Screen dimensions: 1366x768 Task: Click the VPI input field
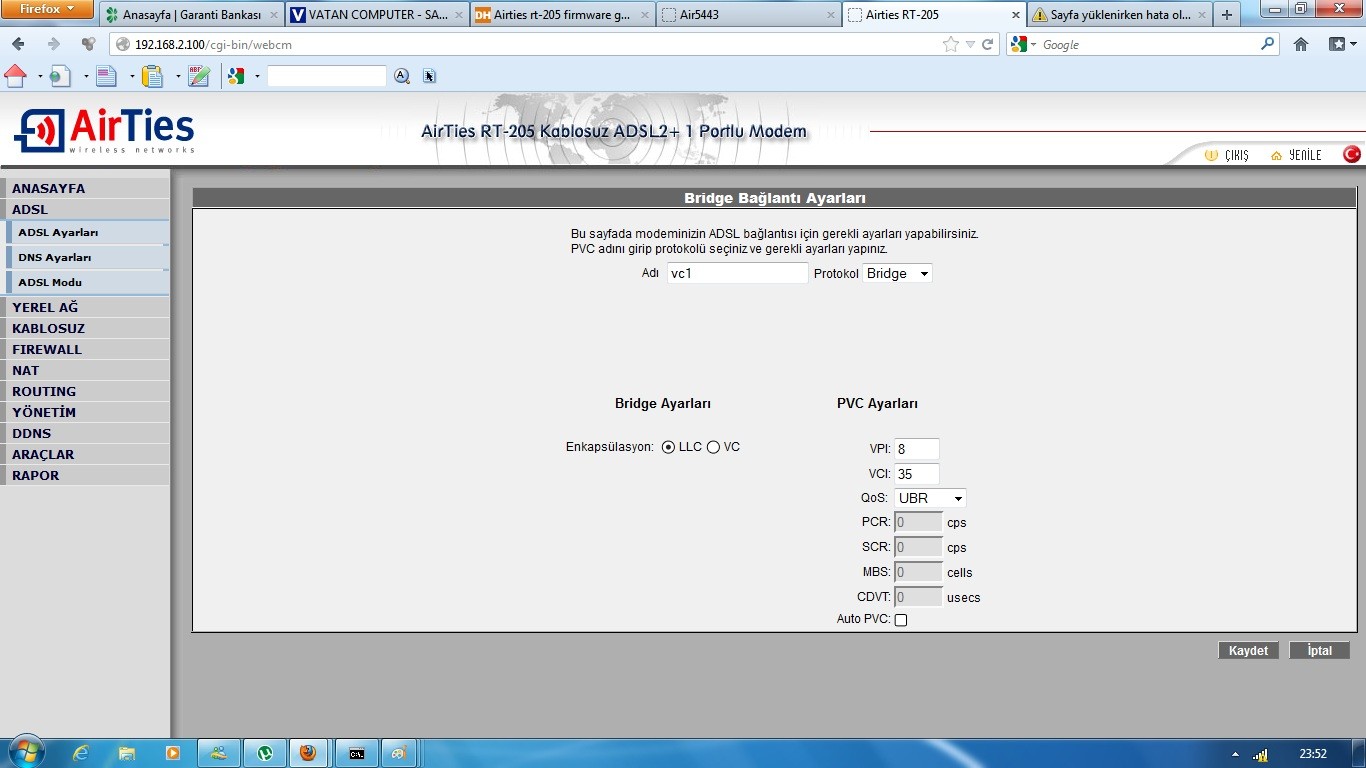tap(917, 449)
